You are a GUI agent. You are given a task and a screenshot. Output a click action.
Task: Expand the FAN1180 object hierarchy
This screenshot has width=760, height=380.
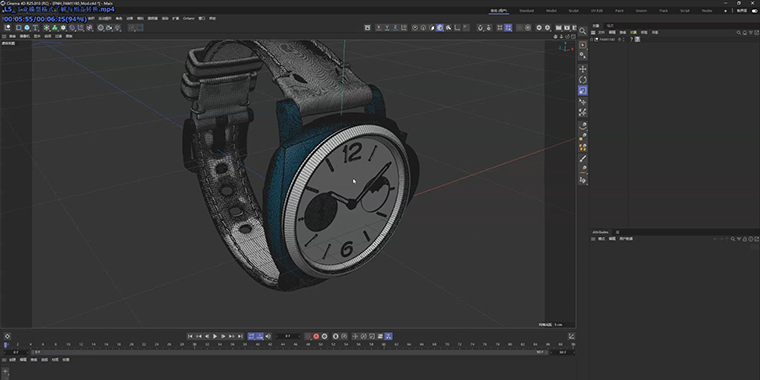tap(591, 39)
